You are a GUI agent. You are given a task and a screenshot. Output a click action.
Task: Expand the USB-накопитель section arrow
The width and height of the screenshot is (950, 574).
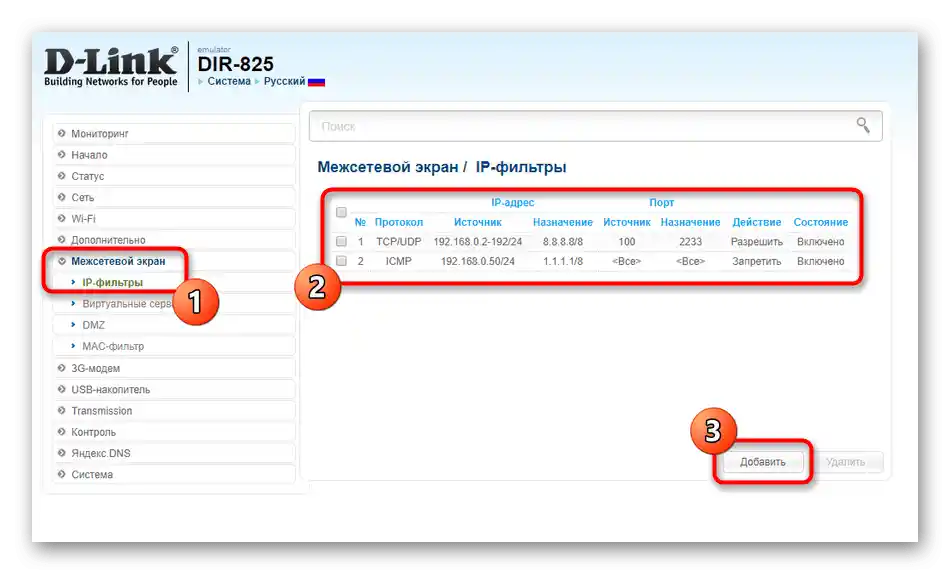61,389
